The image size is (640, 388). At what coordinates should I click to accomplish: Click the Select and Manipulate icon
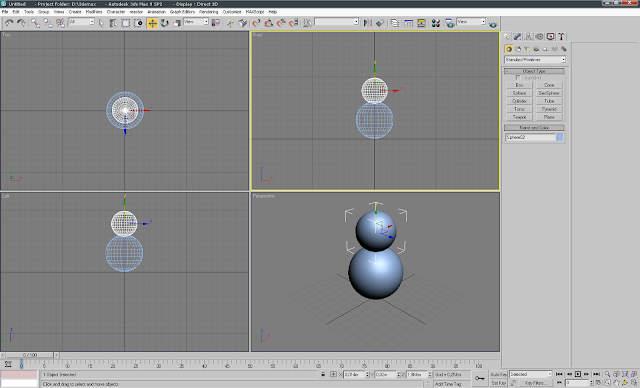coord(230,23)
